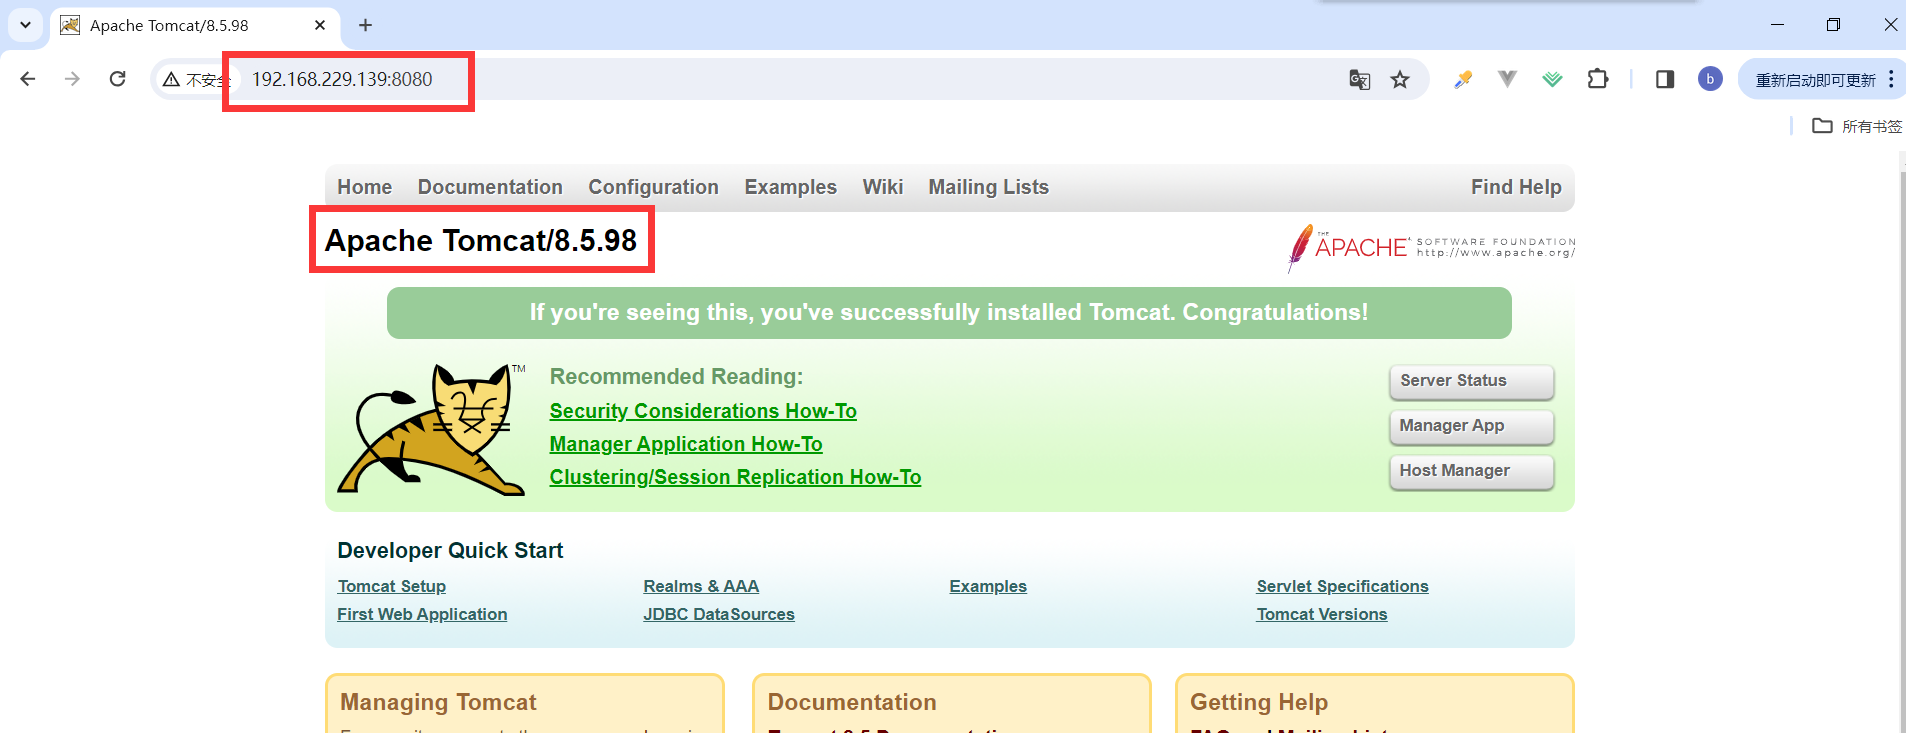Click the green congratulations banner text

tap(949, 312)
